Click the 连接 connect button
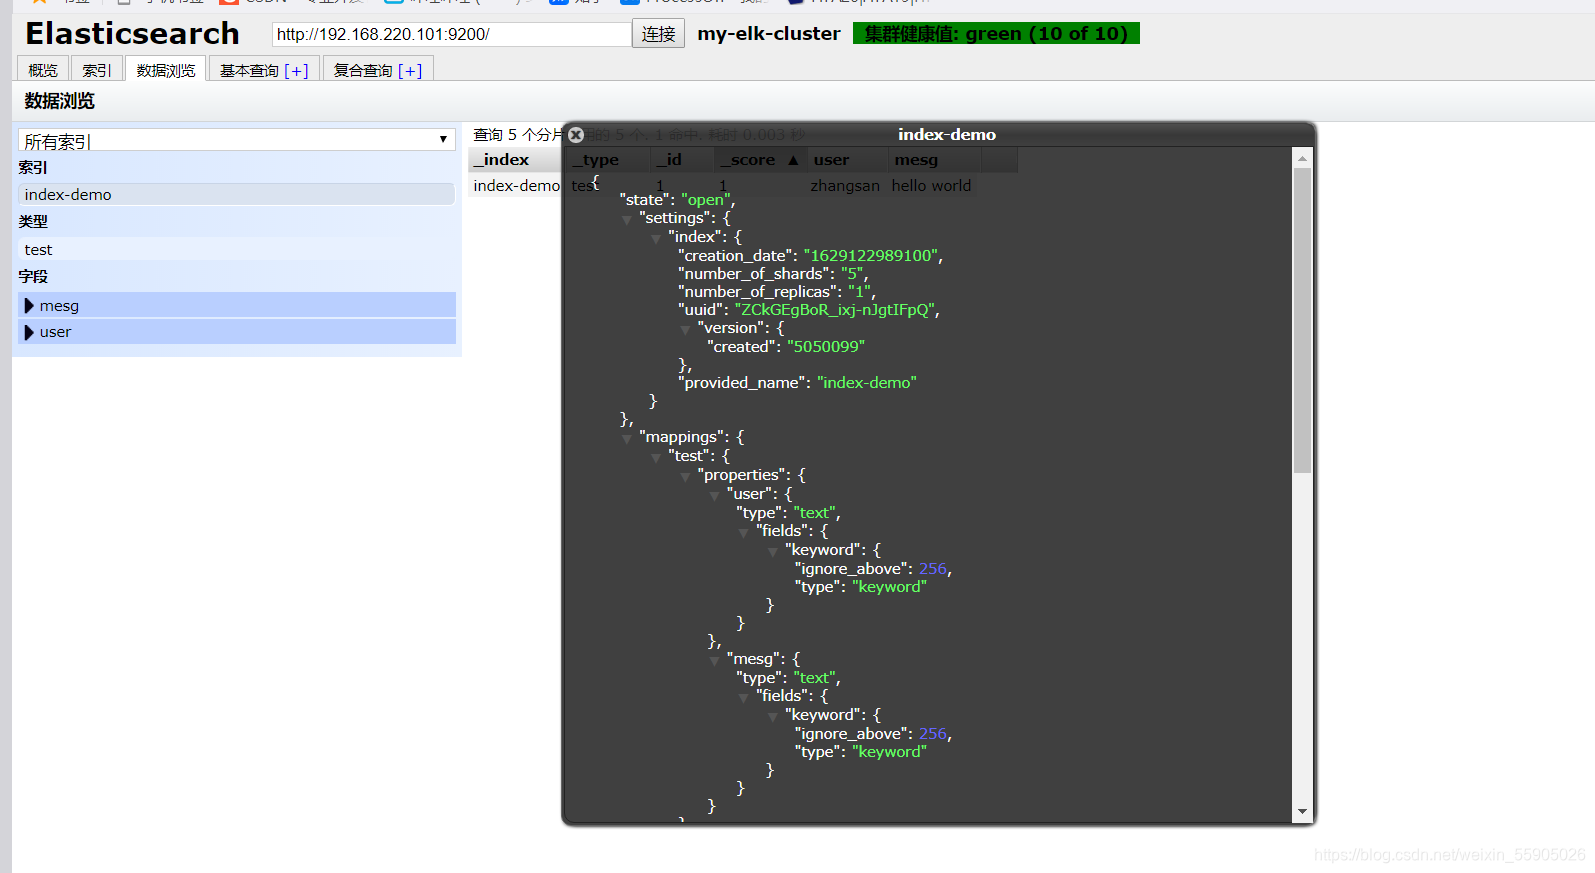 658,34
